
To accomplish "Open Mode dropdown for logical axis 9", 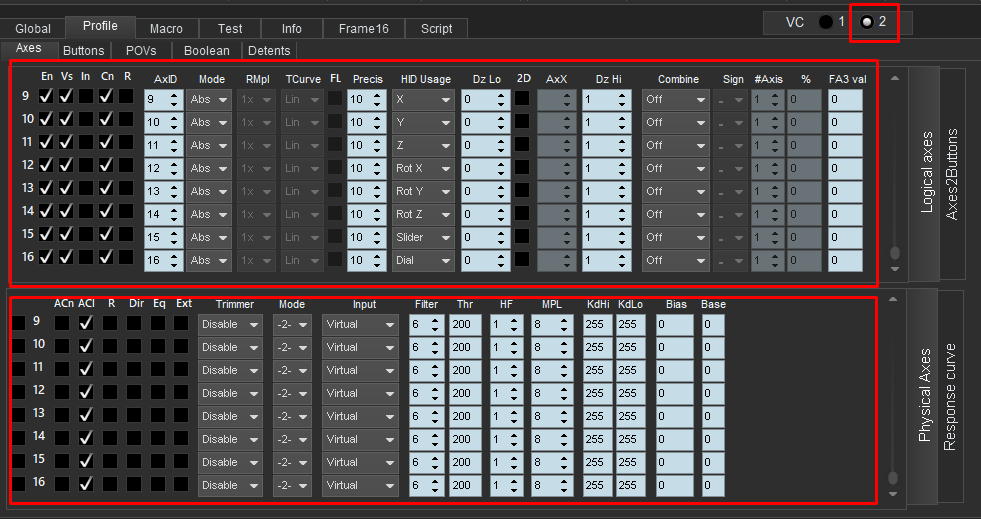I will 209,99.
